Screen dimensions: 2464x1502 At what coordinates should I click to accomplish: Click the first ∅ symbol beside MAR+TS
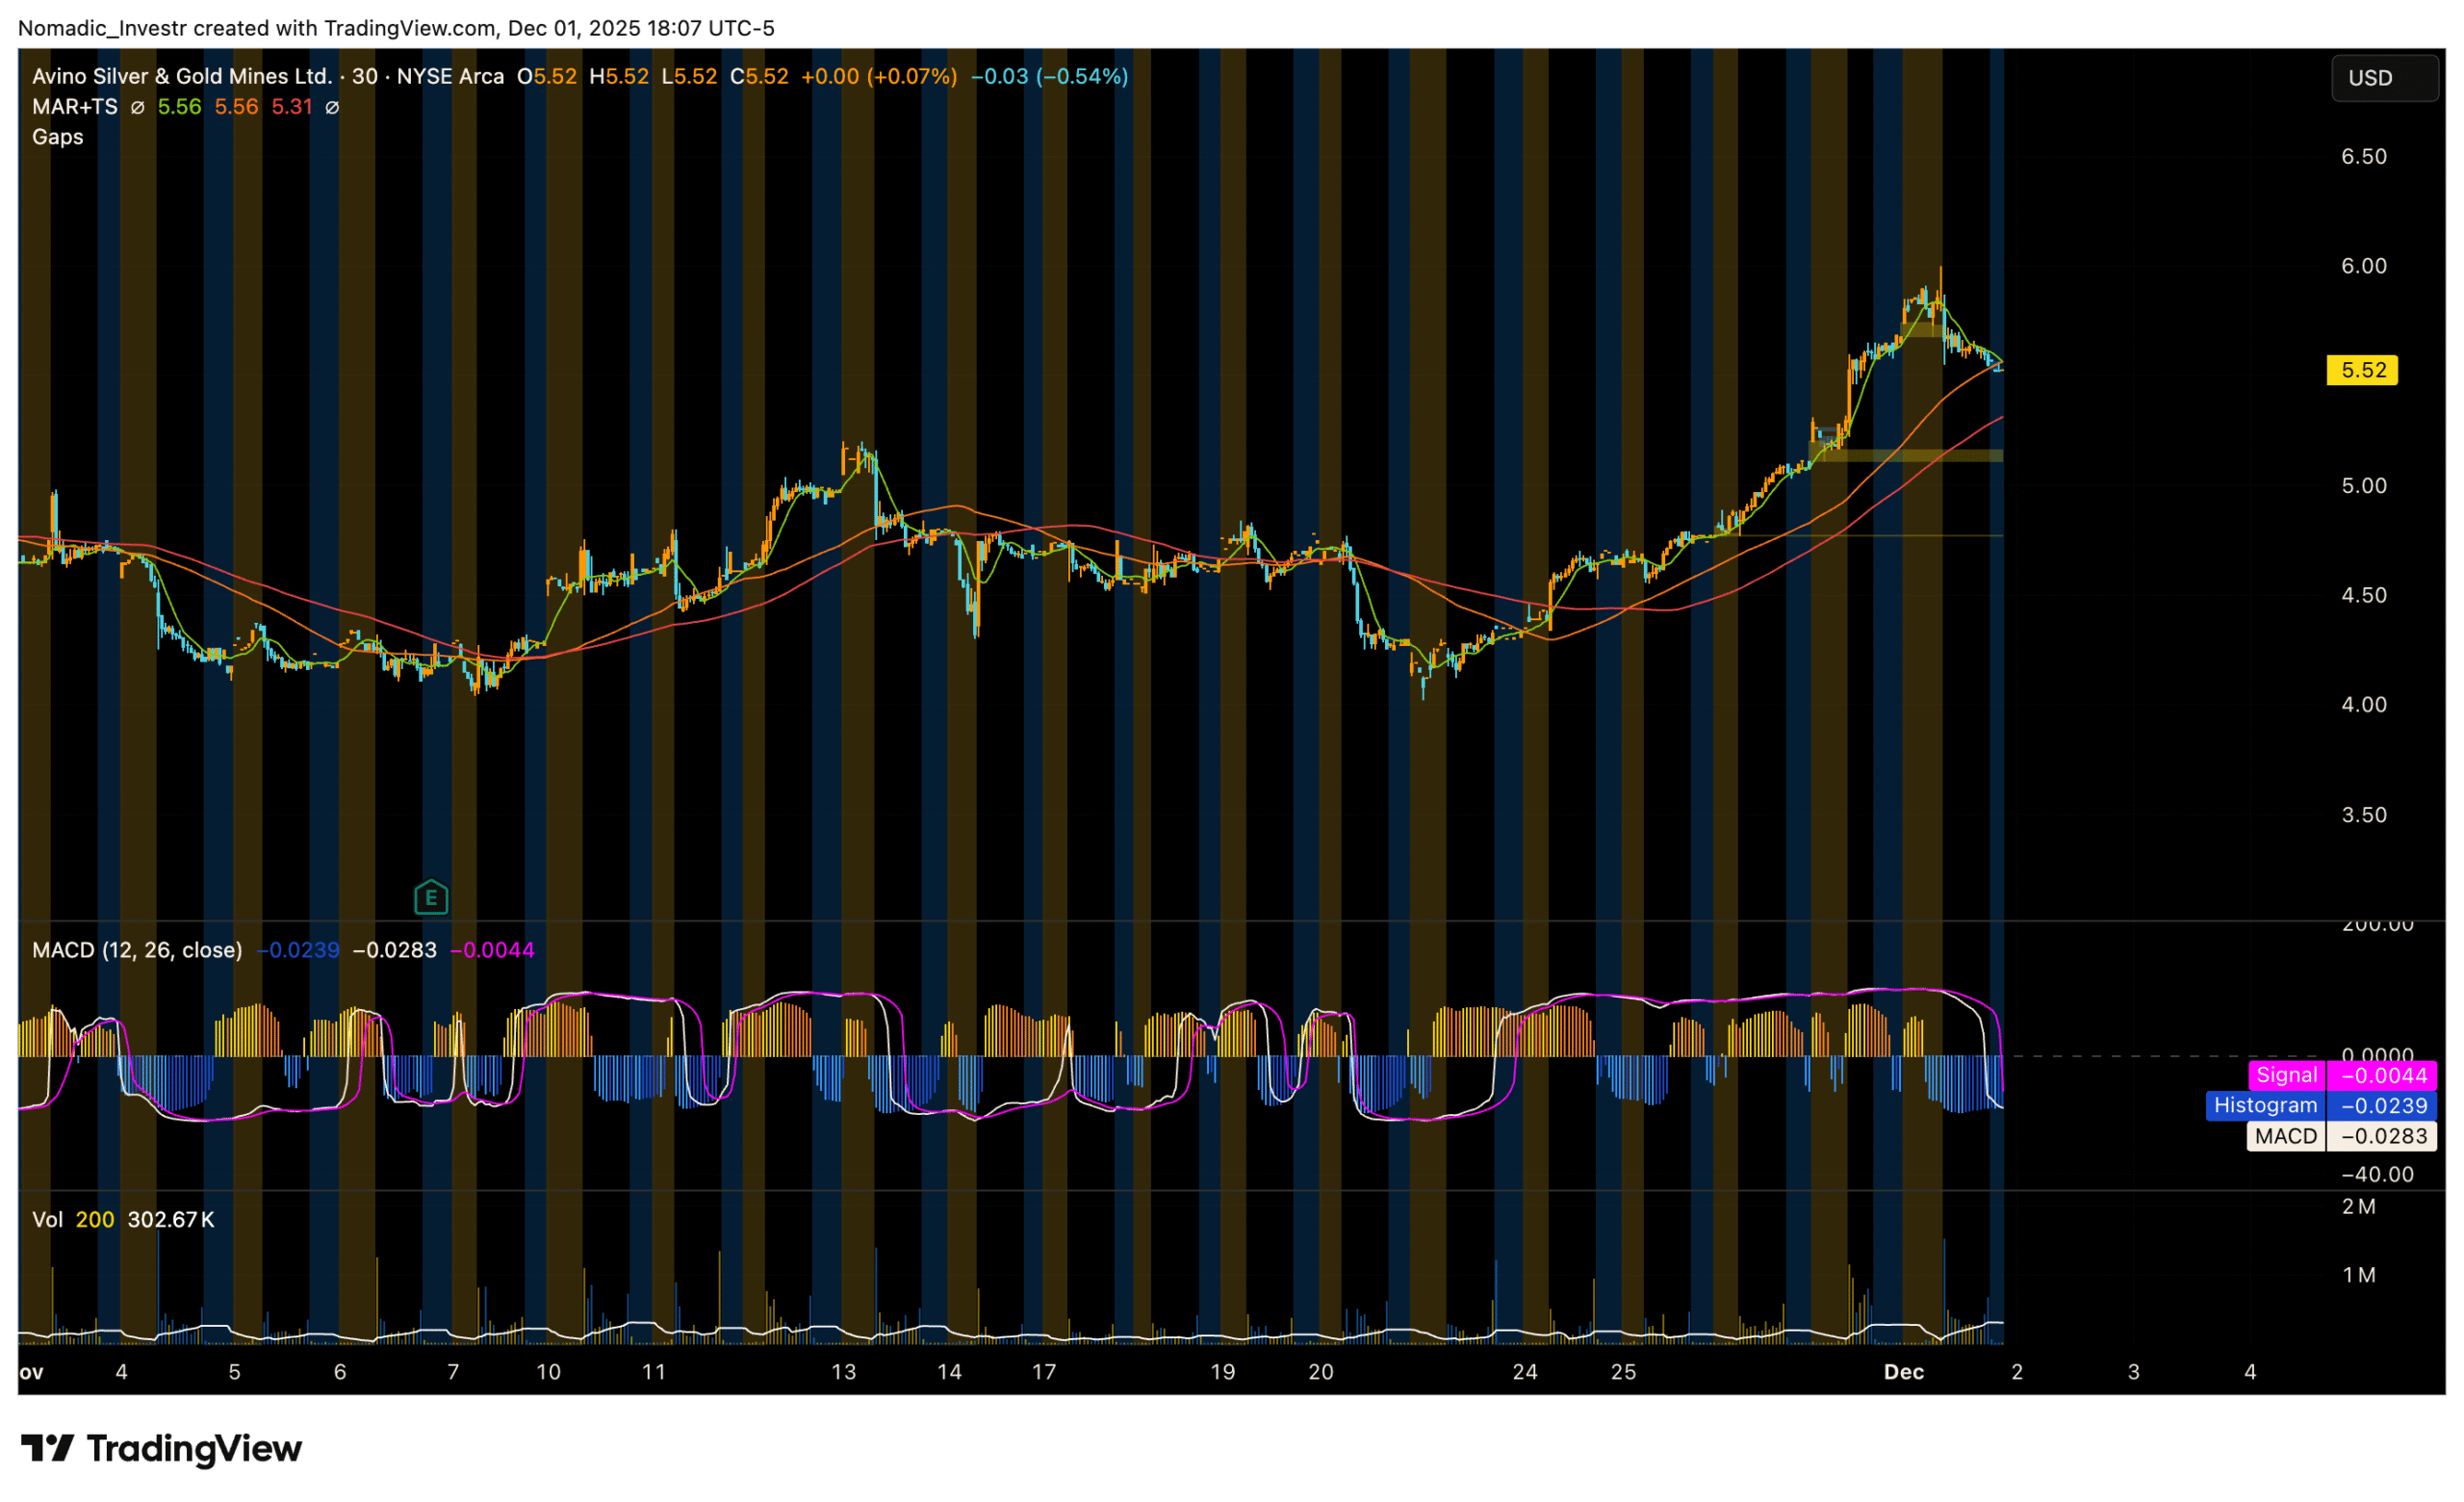[x=138, y=107]
